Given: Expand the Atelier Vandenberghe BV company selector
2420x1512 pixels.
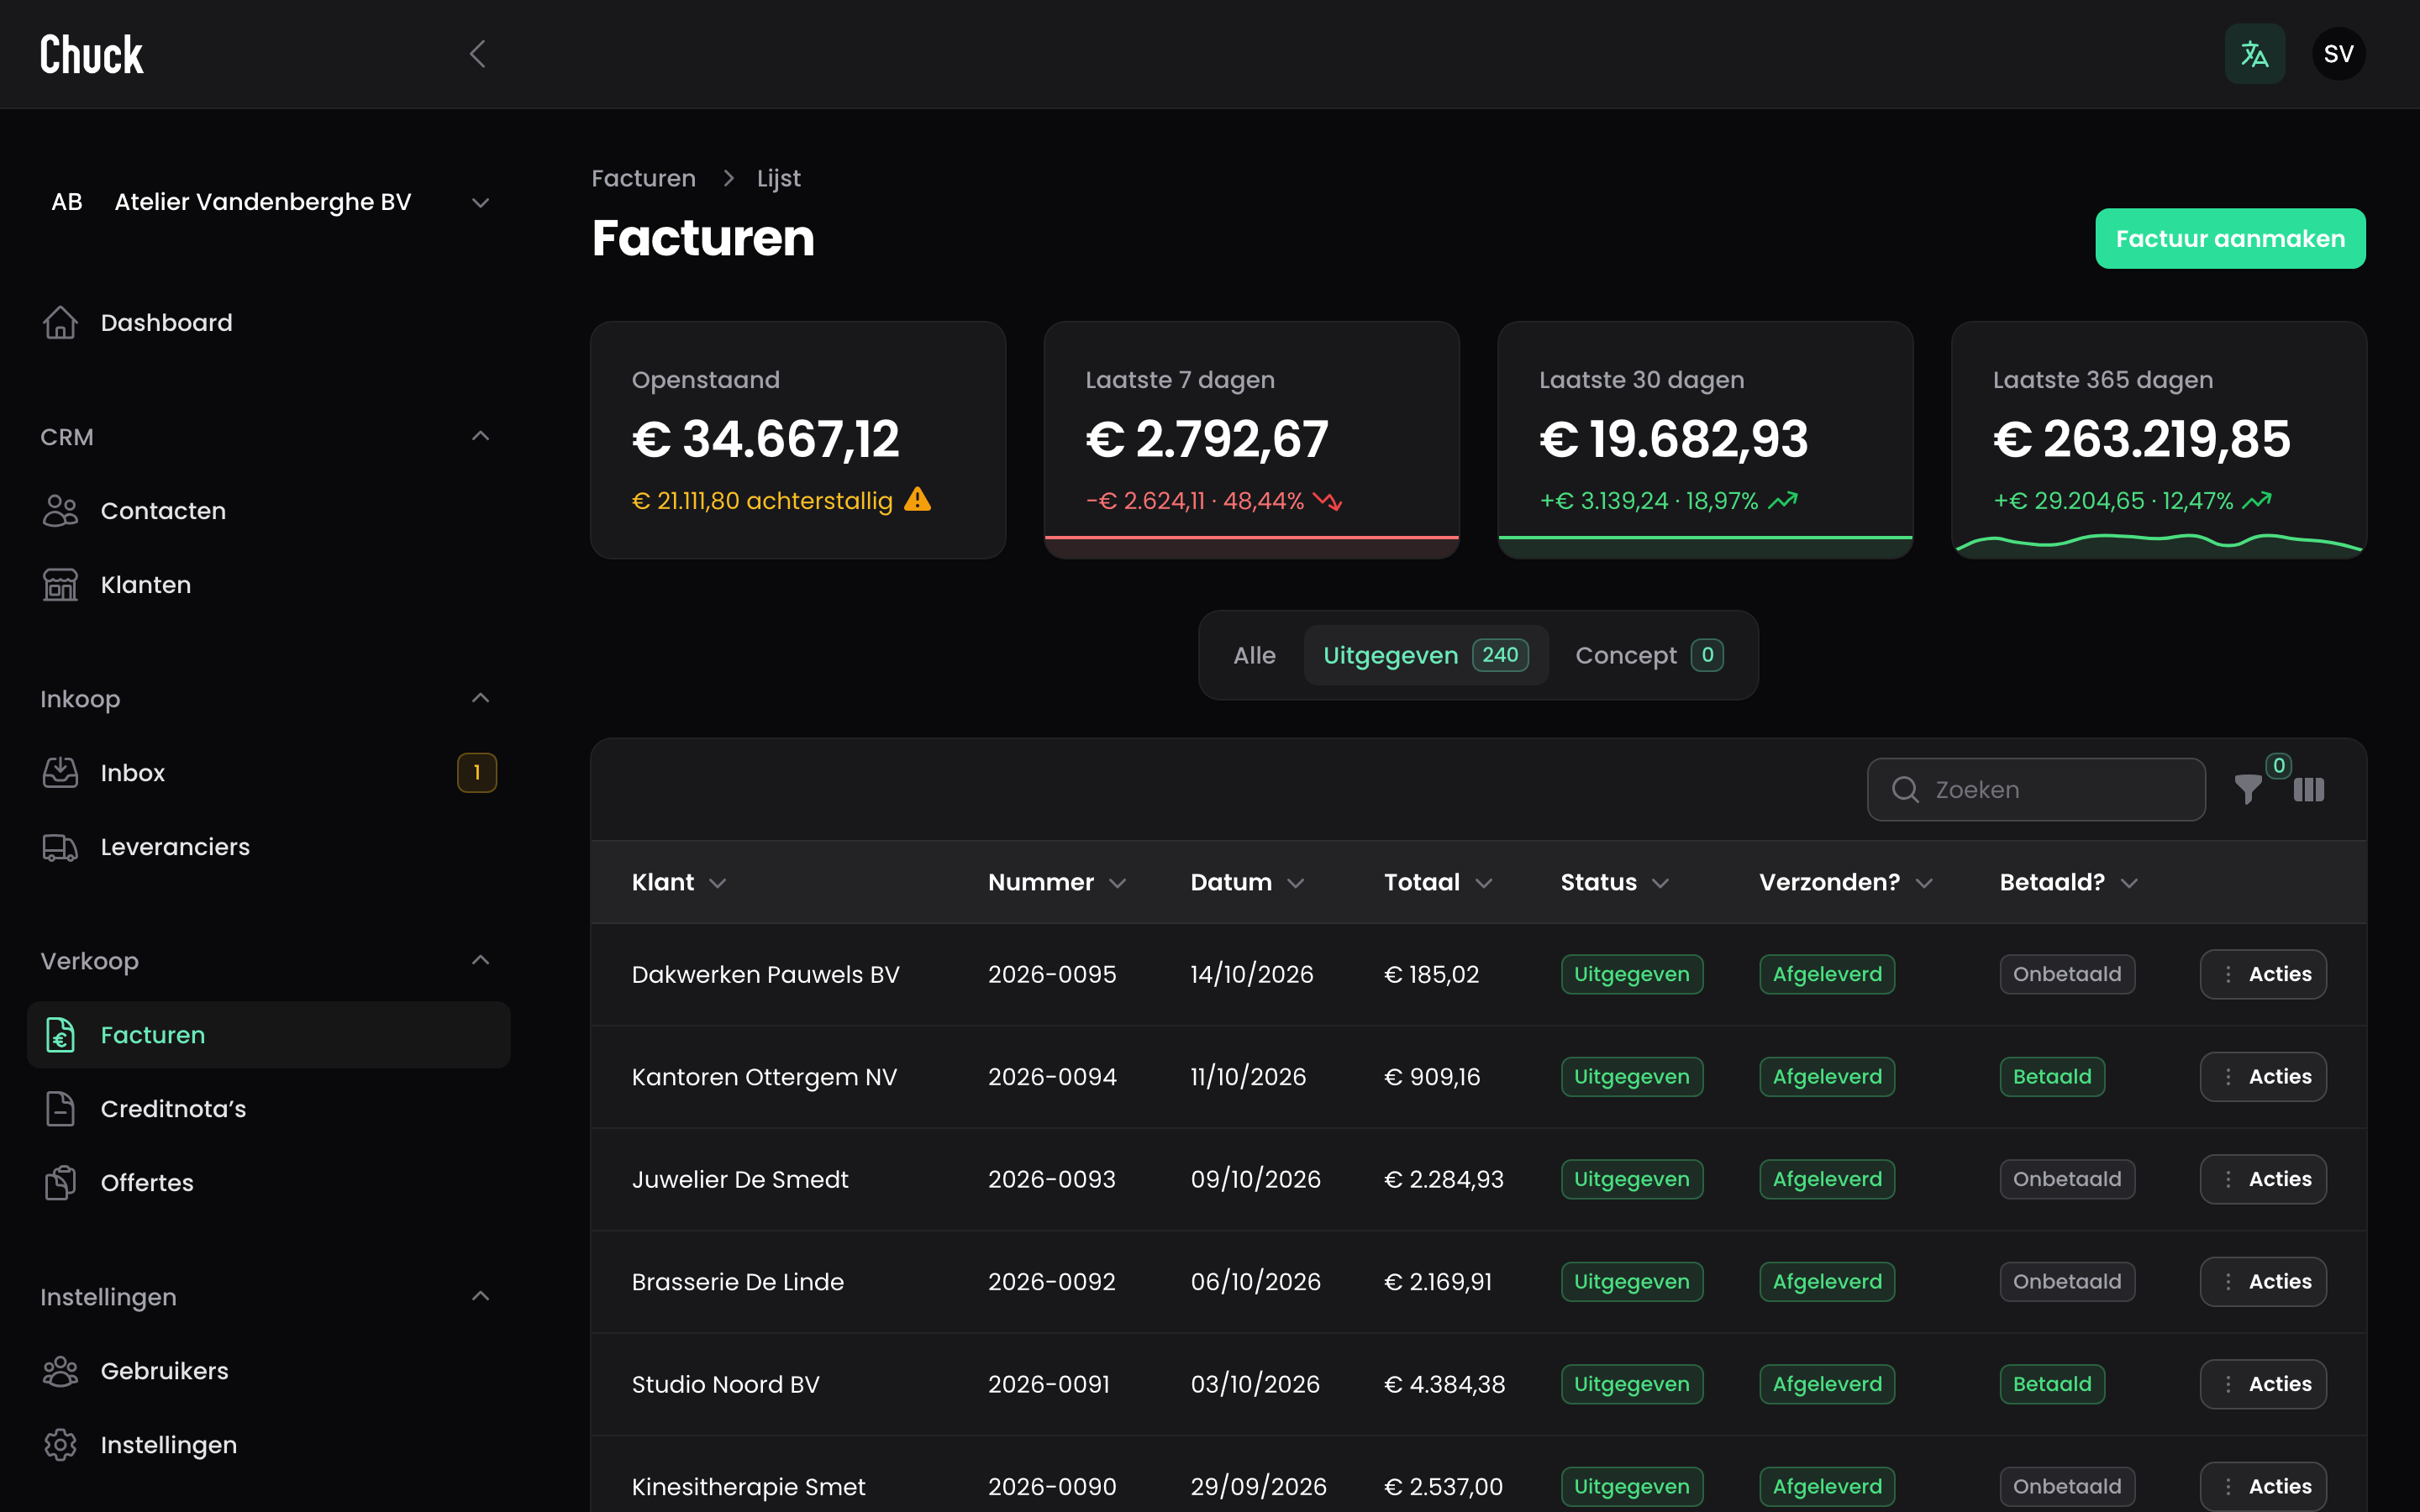Looking at the screenshot, I should [x=268, y=202].
